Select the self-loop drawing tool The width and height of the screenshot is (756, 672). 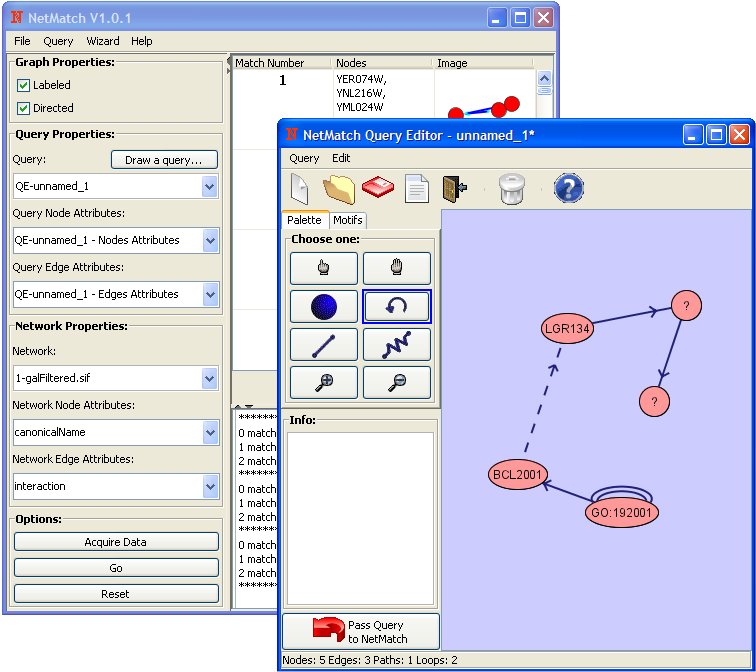(396, 307)
